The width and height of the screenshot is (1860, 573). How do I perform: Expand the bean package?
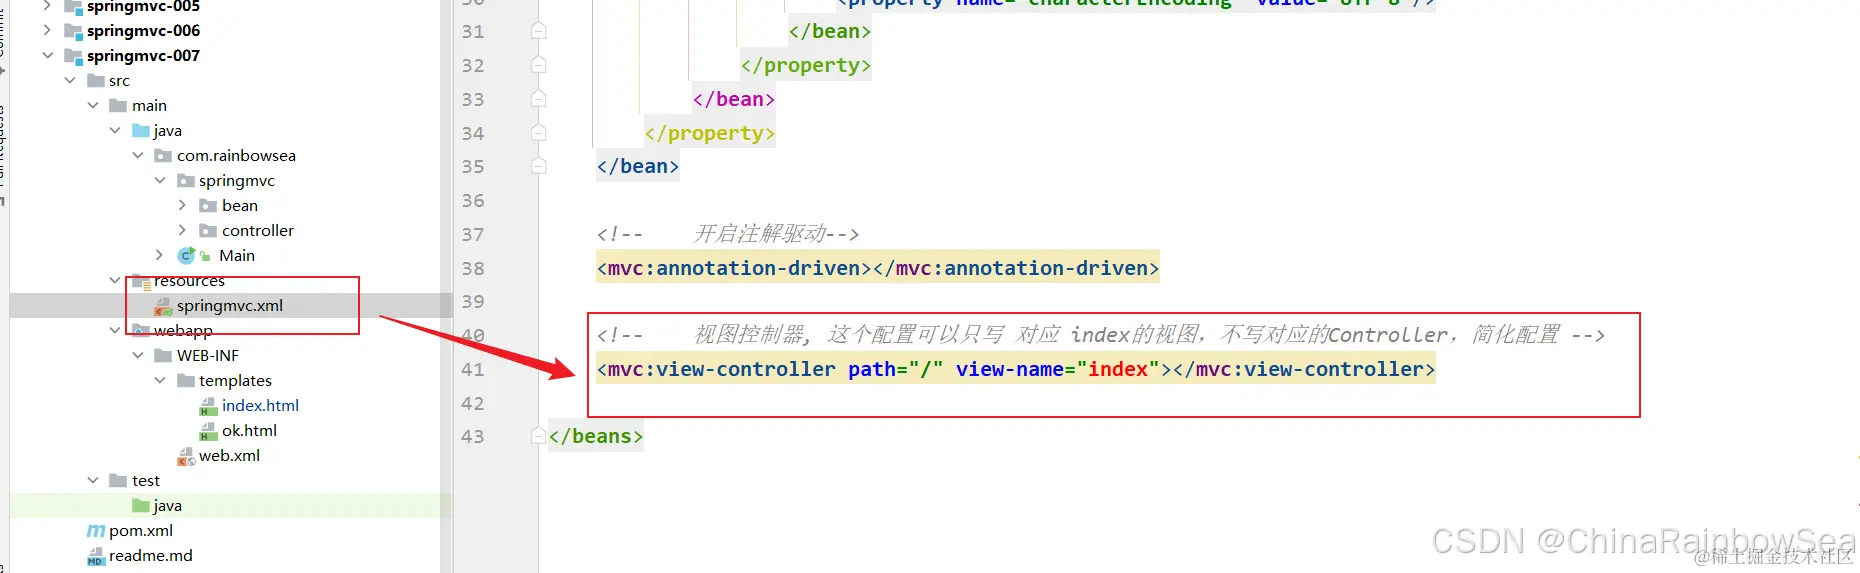click(x=182, y=205)
